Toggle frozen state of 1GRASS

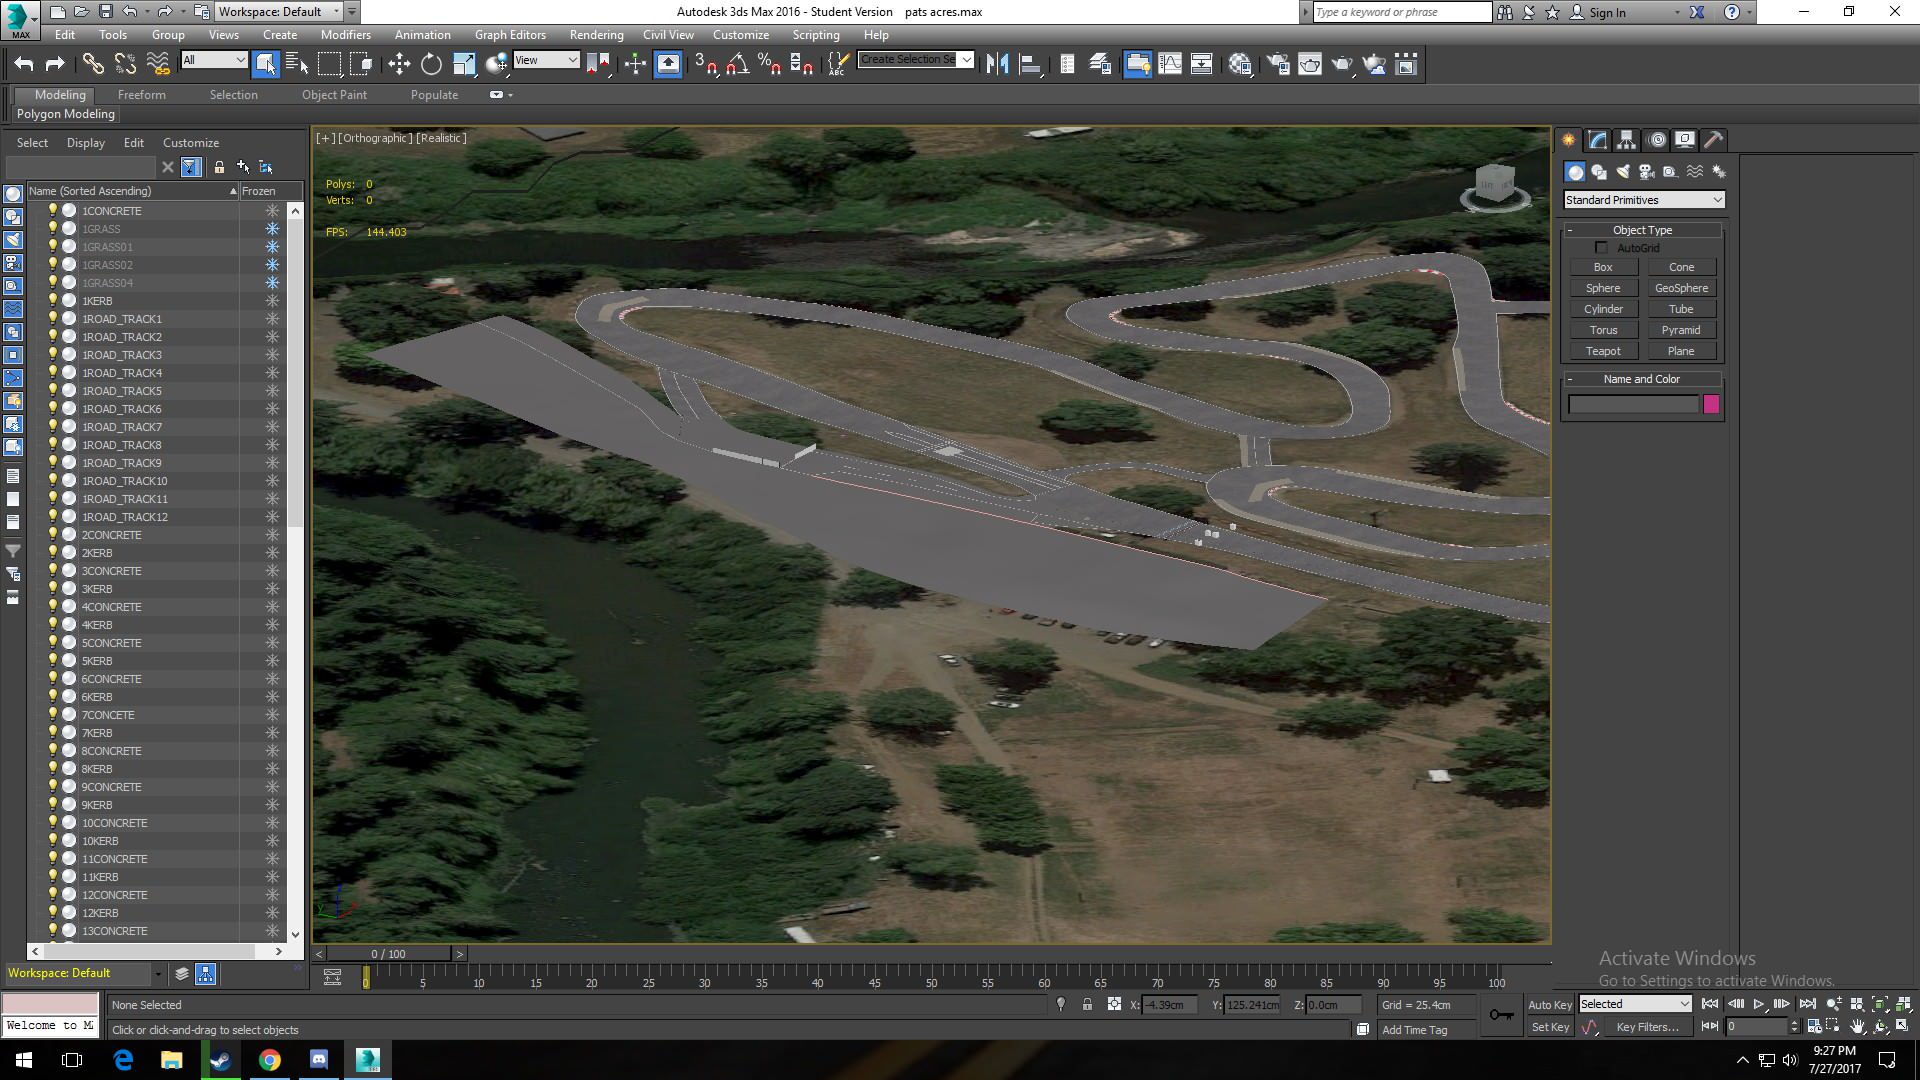[272, 229]
